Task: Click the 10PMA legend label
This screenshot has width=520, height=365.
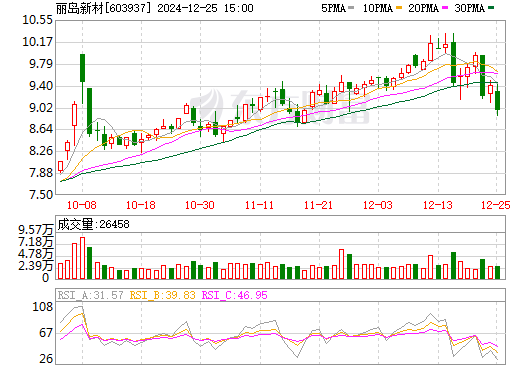Action: [x=378, y=8]
